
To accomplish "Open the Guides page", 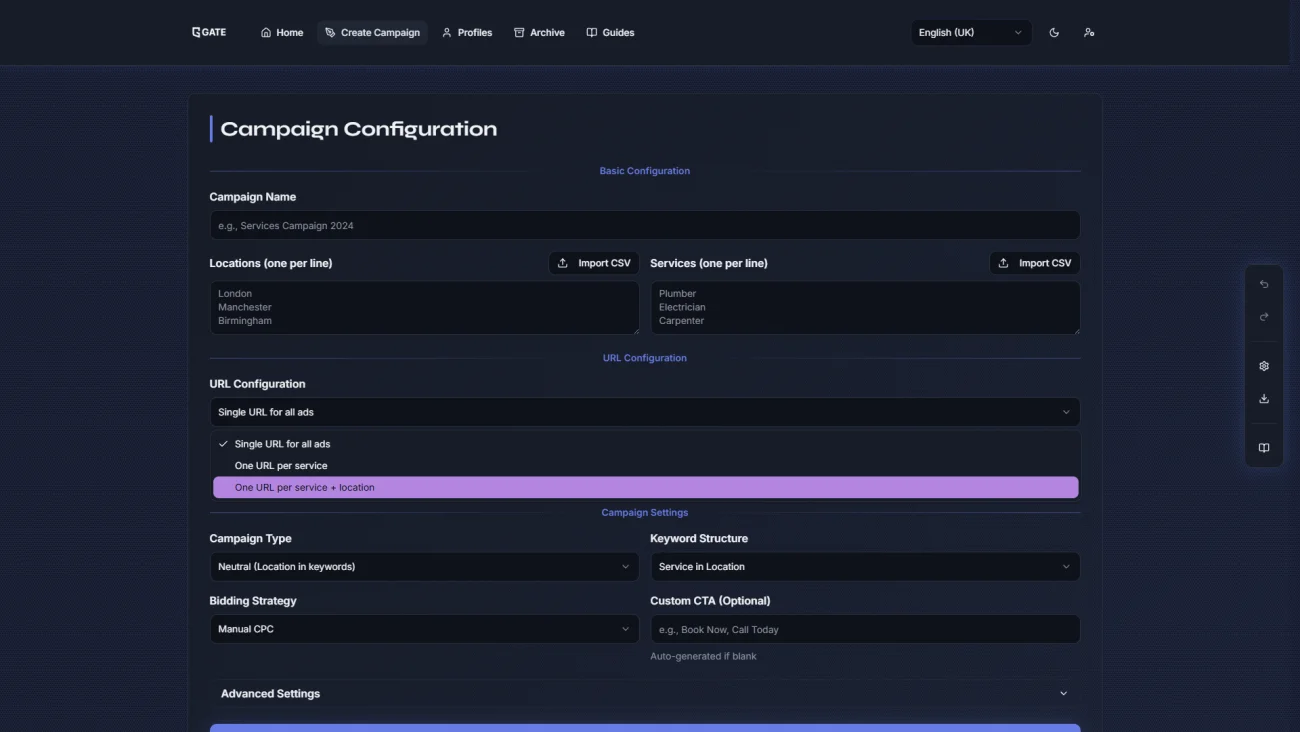I will click(610, 33).
